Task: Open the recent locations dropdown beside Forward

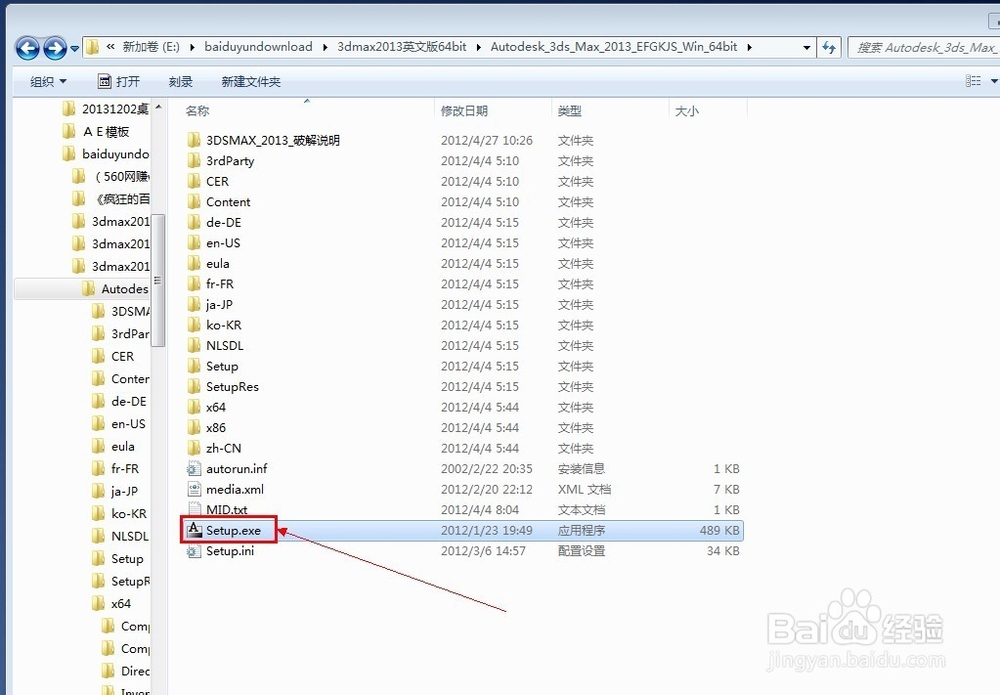Action: pyautogui.click(x=75, y=48)
